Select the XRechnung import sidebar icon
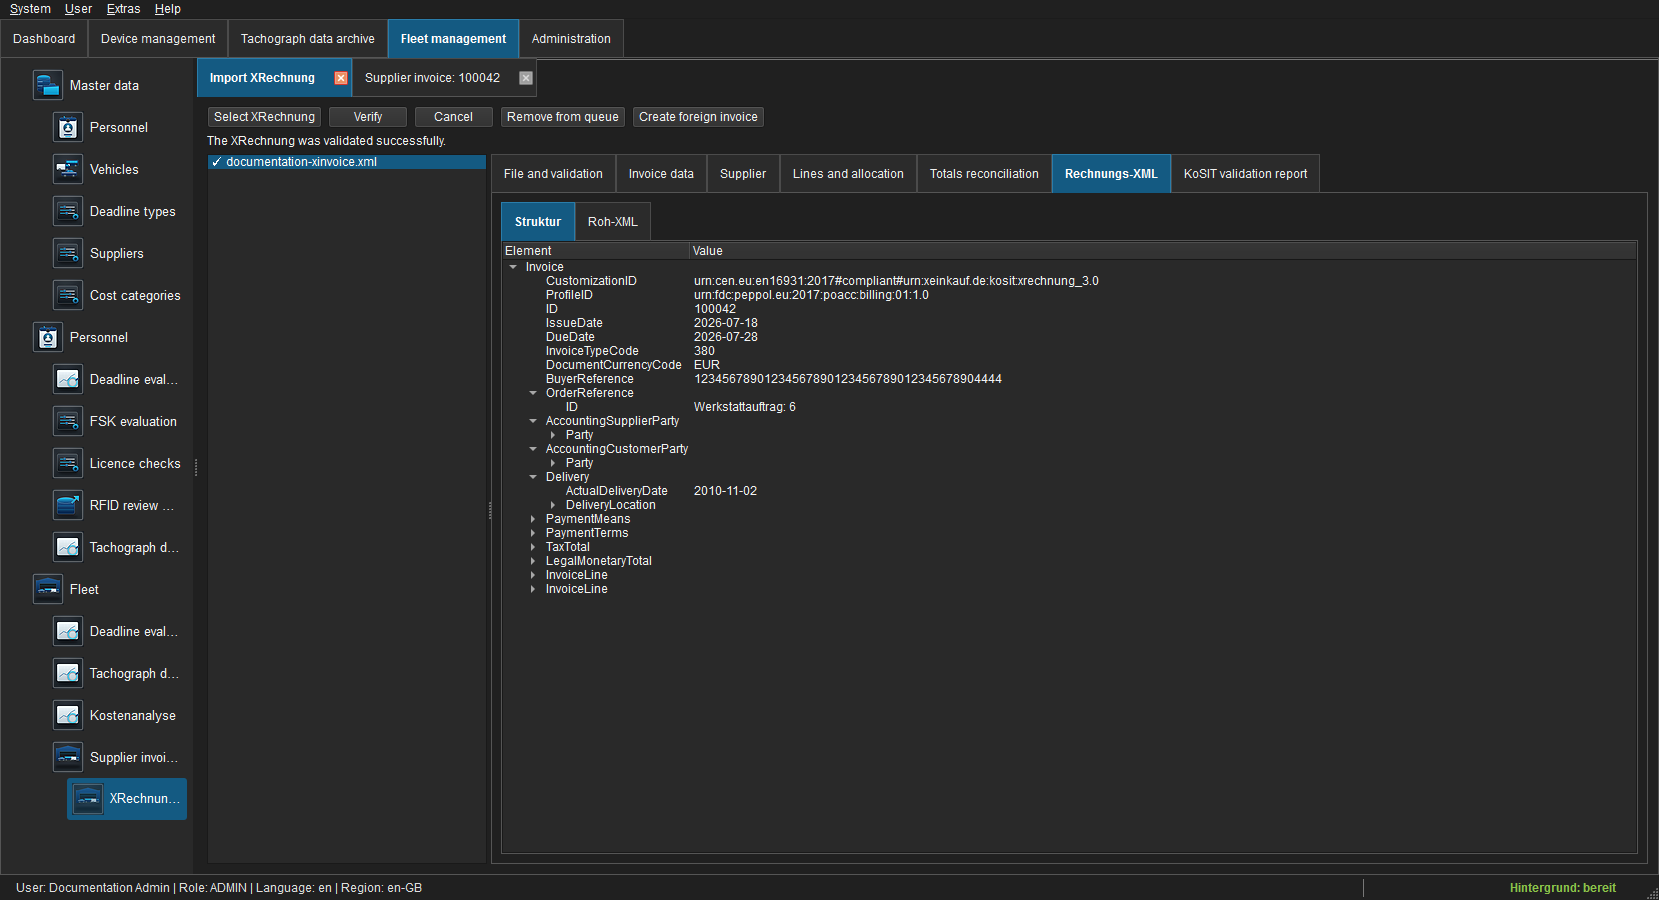The height and width of the screenshot is (900, 1659). [88, 799]
